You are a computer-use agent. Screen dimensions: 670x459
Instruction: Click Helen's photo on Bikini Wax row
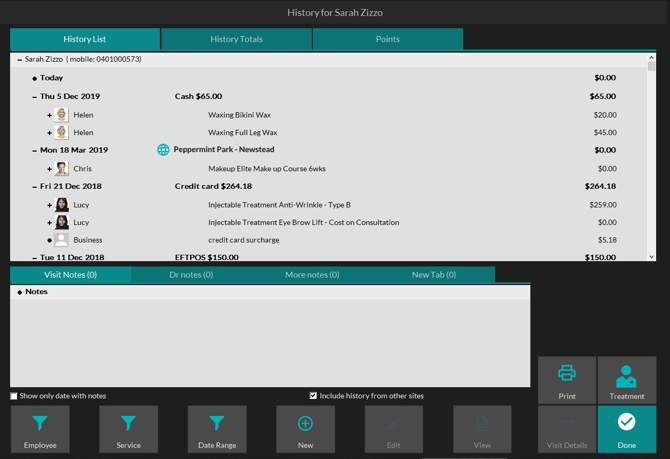click(62, 115)
